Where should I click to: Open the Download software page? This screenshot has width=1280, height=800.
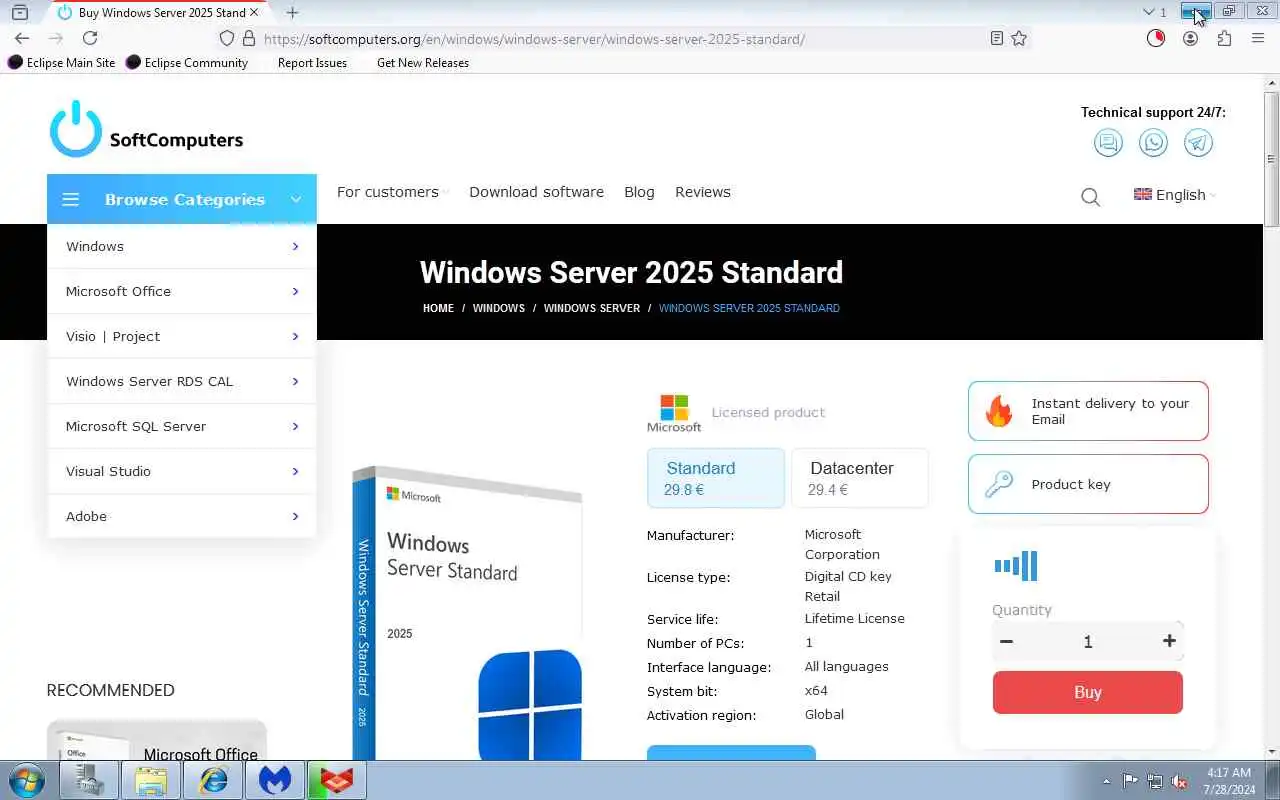tap(536, 192)
